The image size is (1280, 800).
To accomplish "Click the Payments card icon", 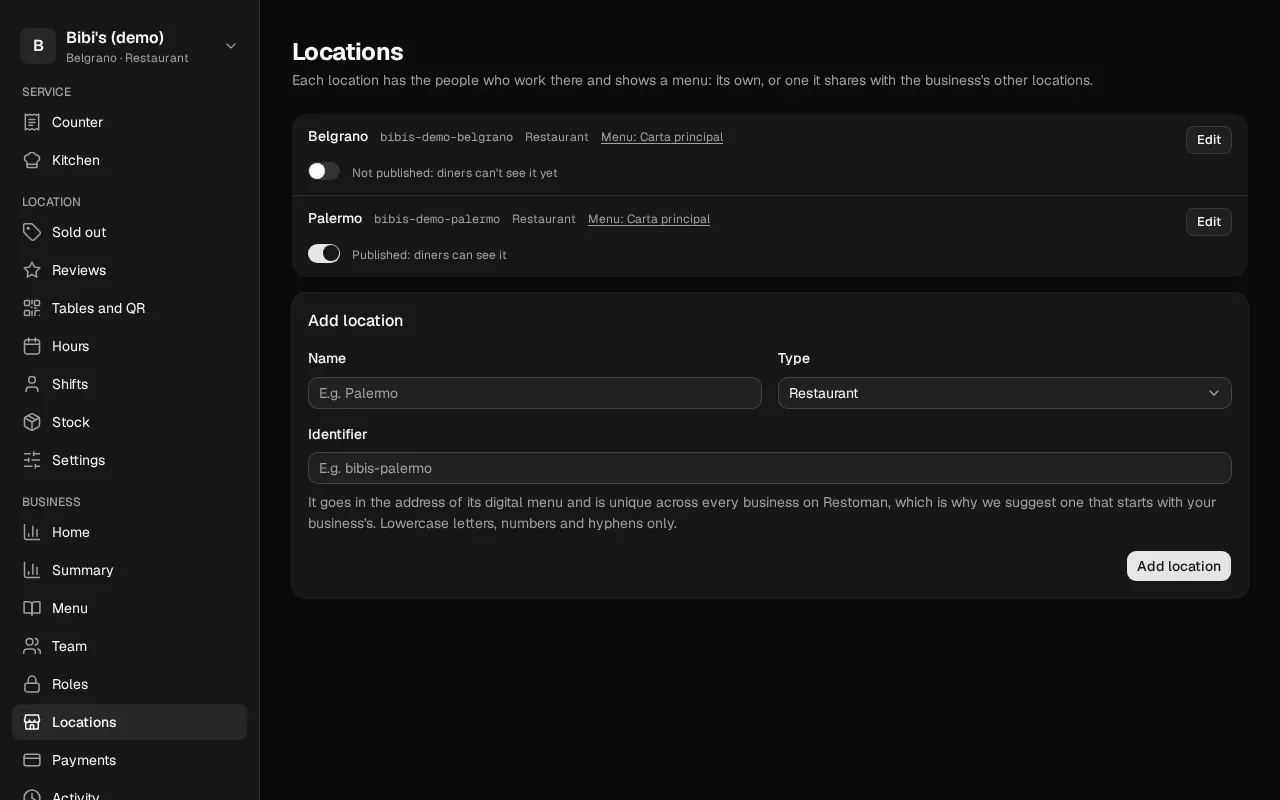I will click(x=32, y=760).
